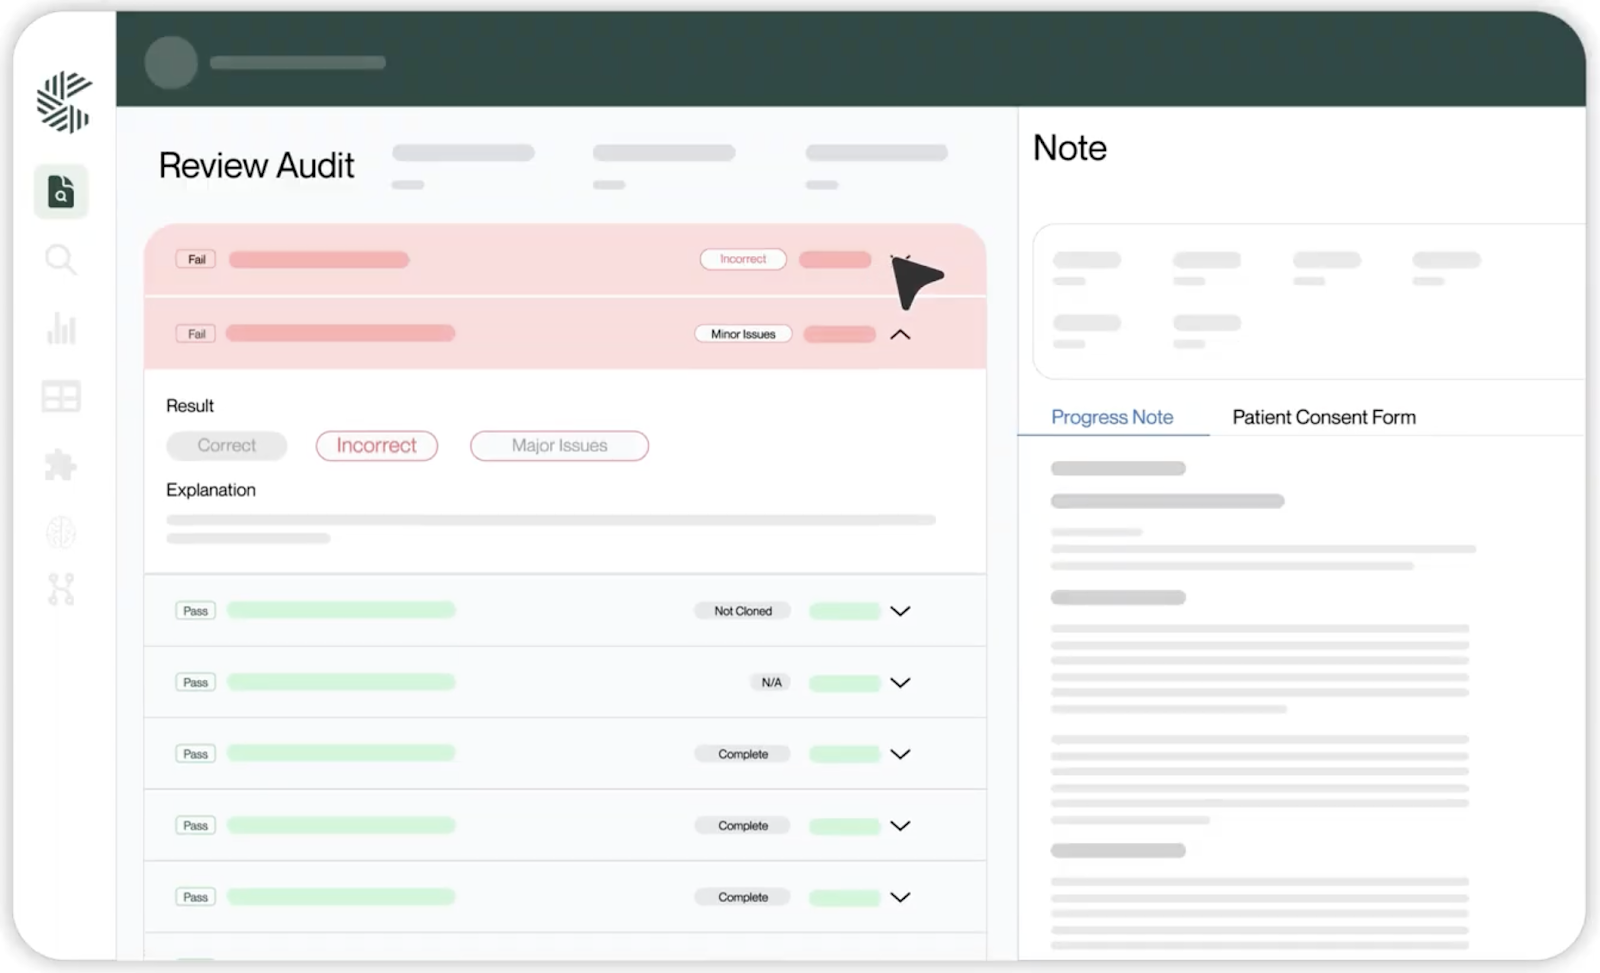Open the brain icon in the sidebar

tap(61, 533)
